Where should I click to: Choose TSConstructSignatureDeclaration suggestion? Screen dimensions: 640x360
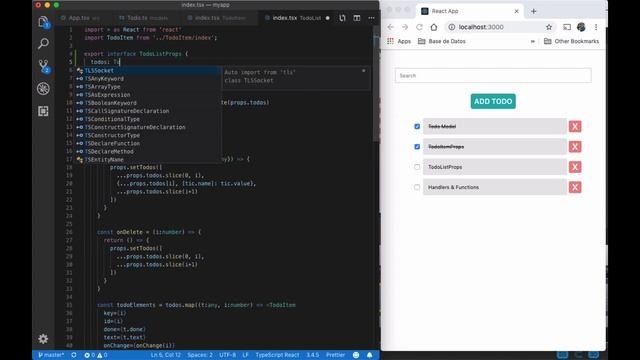pos(148,127)
